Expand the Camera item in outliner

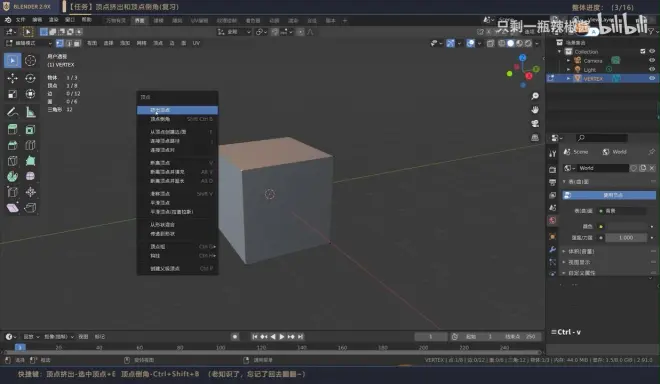point(569,61)
